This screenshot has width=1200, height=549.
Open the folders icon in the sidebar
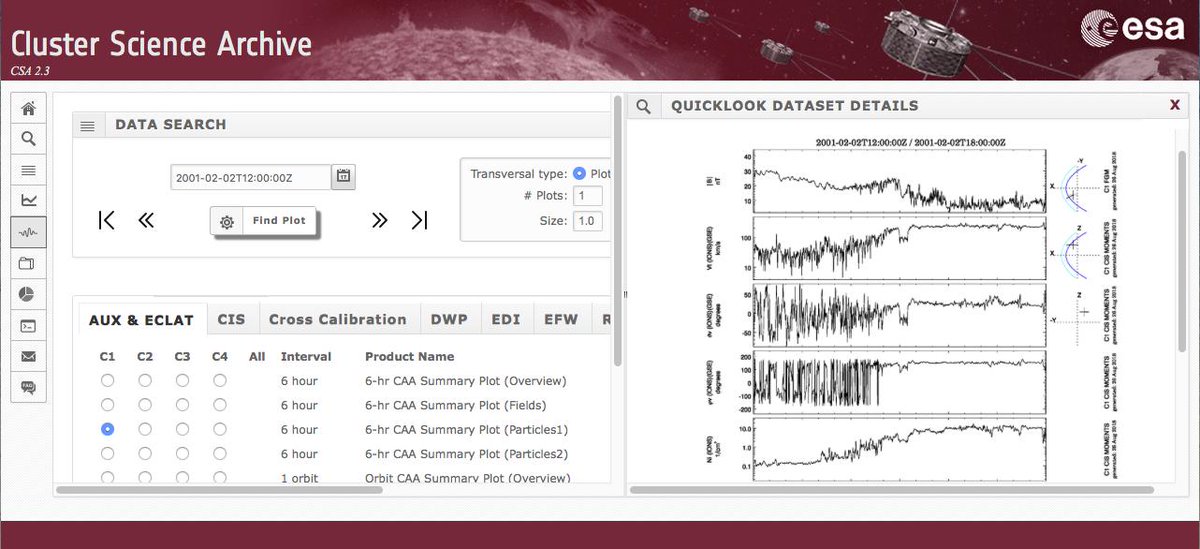click(x=28, y=263)
